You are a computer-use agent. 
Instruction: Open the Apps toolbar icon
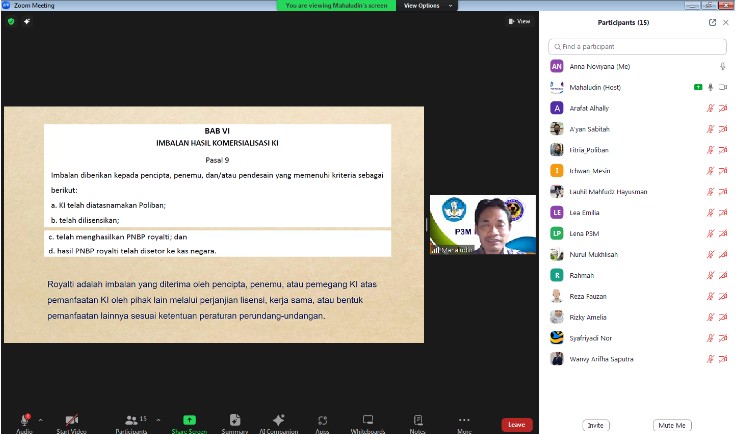coord(322,420)
